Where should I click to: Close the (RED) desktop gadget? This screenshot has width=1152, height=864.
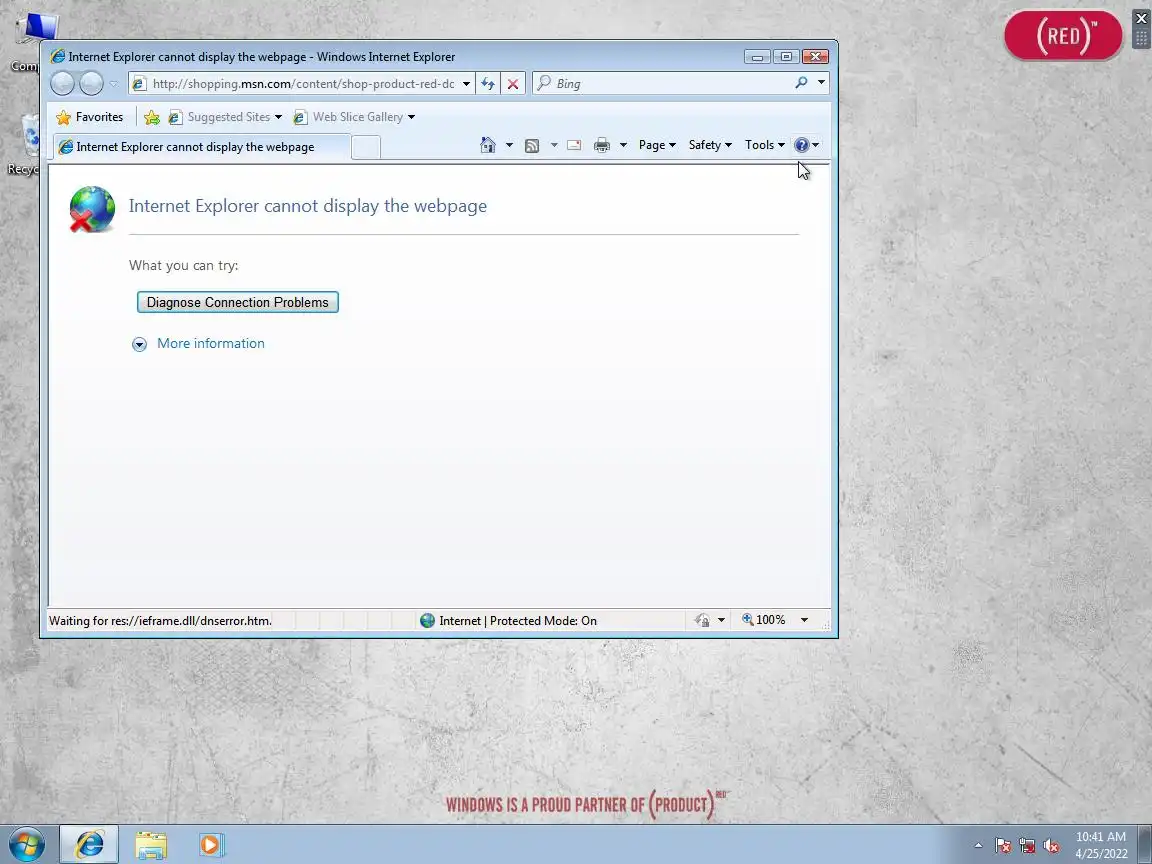tap(1142, 18)
